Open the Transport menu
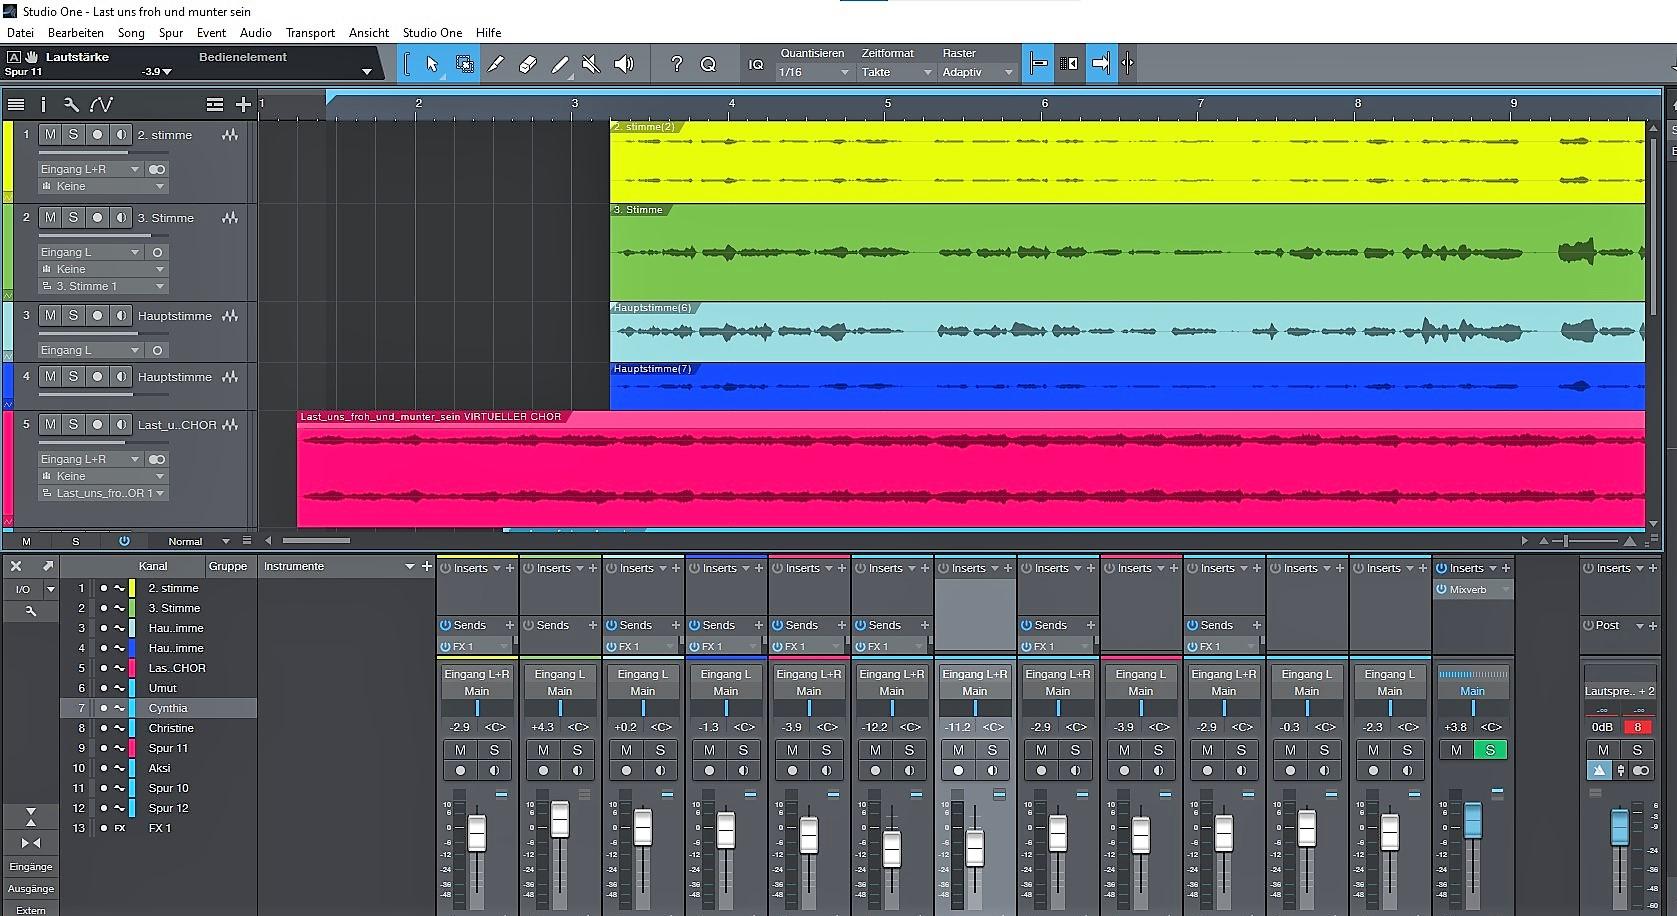This screenshot has width=1677, height=916. pos(310,33)
